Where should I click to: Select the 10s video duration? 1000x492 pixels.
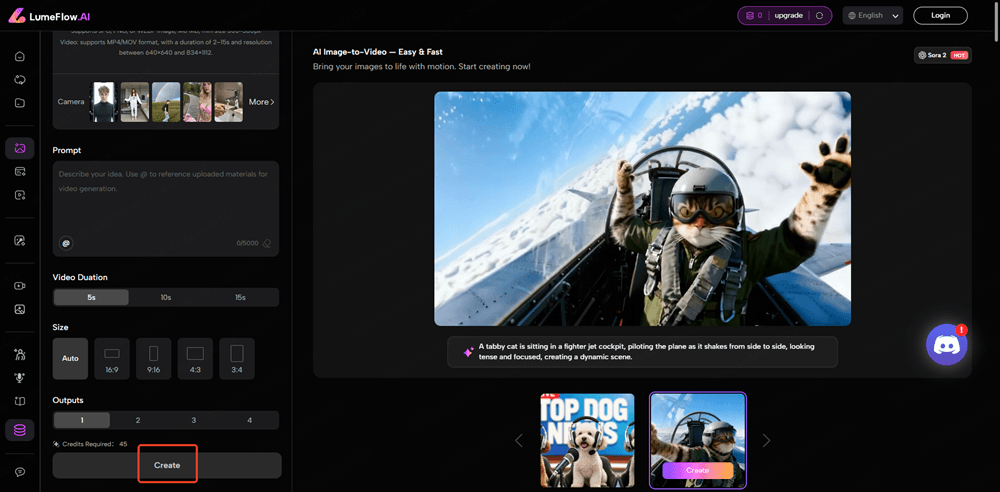pos(166,298)
